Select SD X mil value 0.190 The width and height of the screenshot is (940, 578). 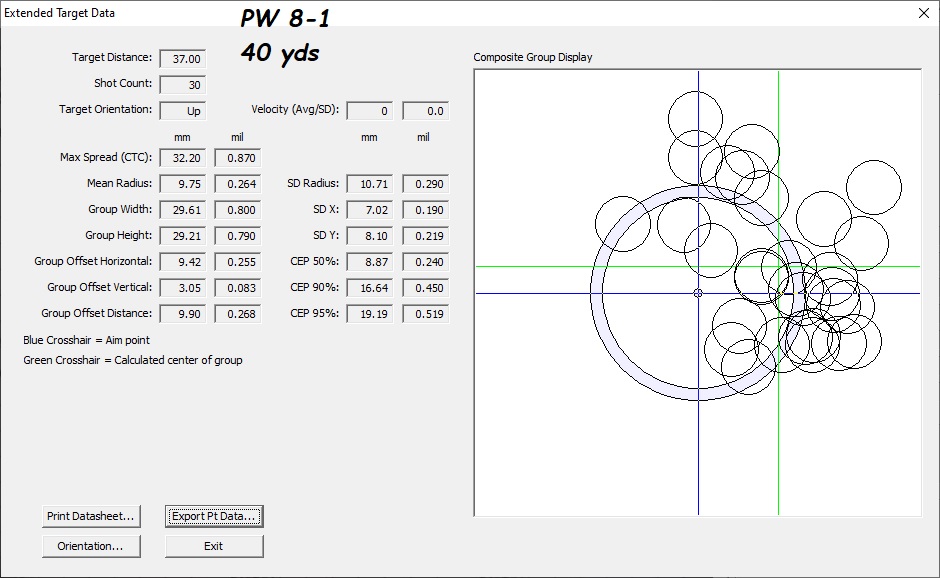tap(426, 210)
